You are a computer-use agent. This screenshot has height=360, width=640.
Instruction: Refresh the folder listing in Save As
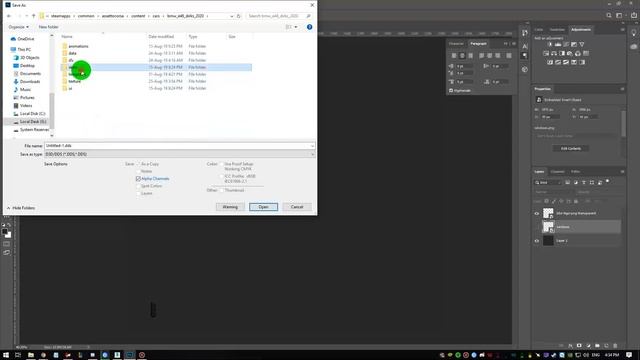click(239, 16)
